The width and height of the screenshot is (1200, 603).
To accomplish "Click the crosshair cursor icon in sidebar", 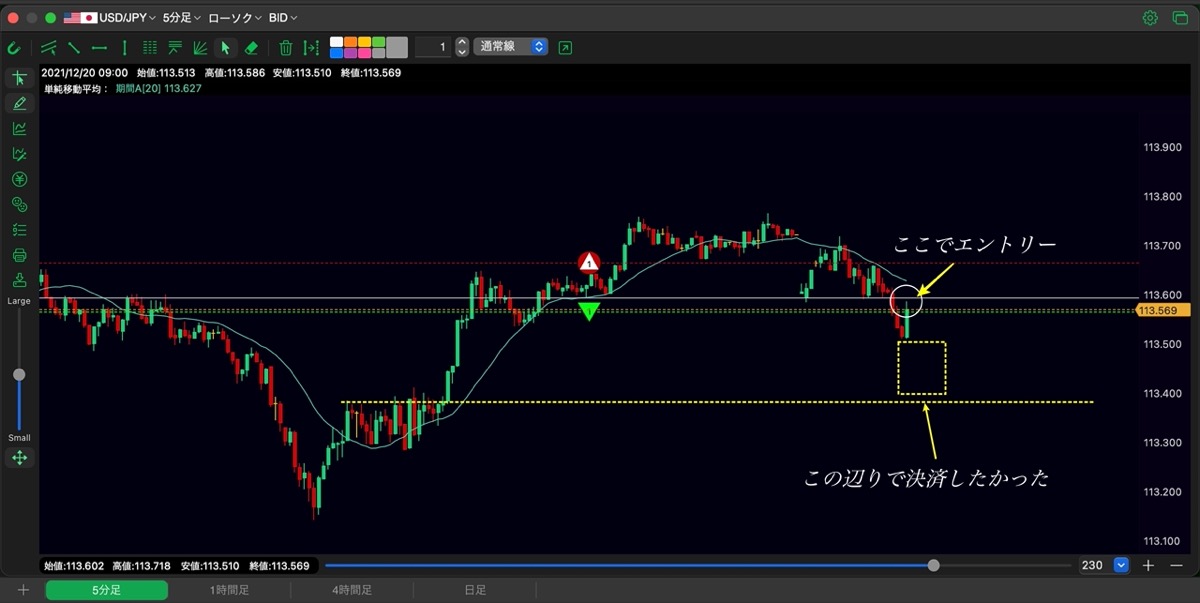I will click(19, 78).
